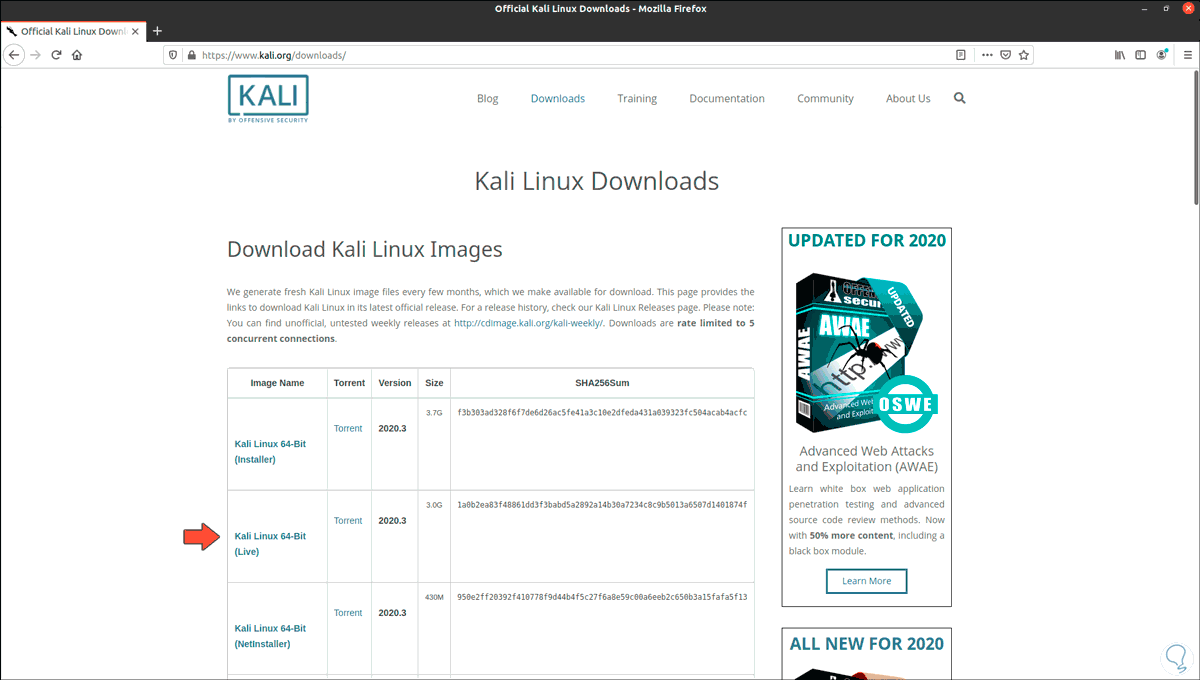Click the Torrent column header
The width and height of the screenshot is (1200, 680).
(349, 383)
